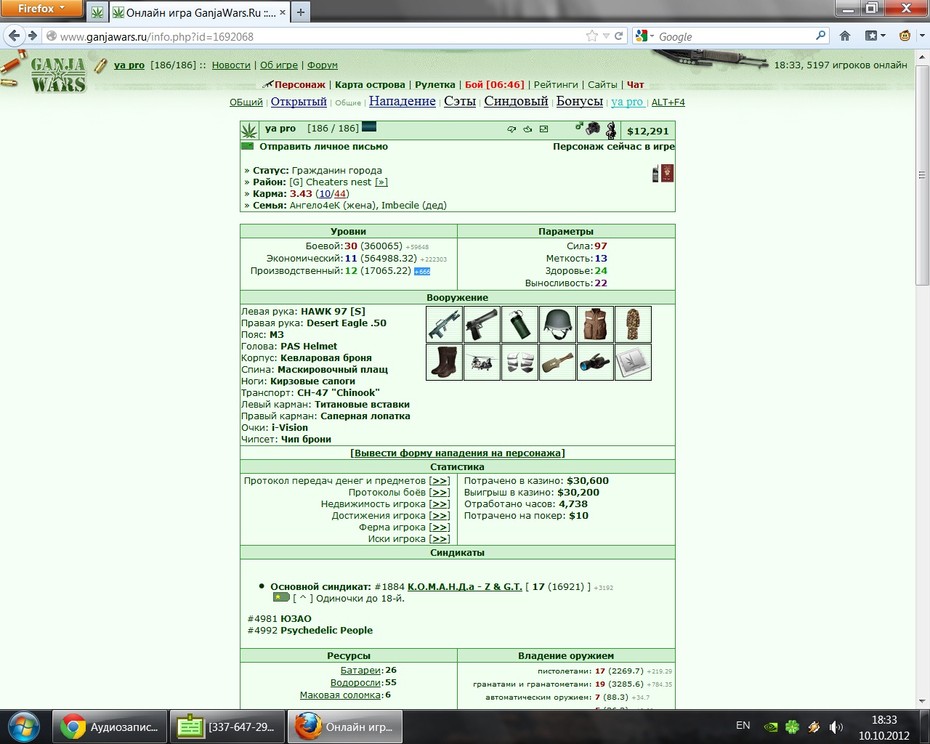
Task: Click the volume speaker tray icon
Action: pos(836,726)
